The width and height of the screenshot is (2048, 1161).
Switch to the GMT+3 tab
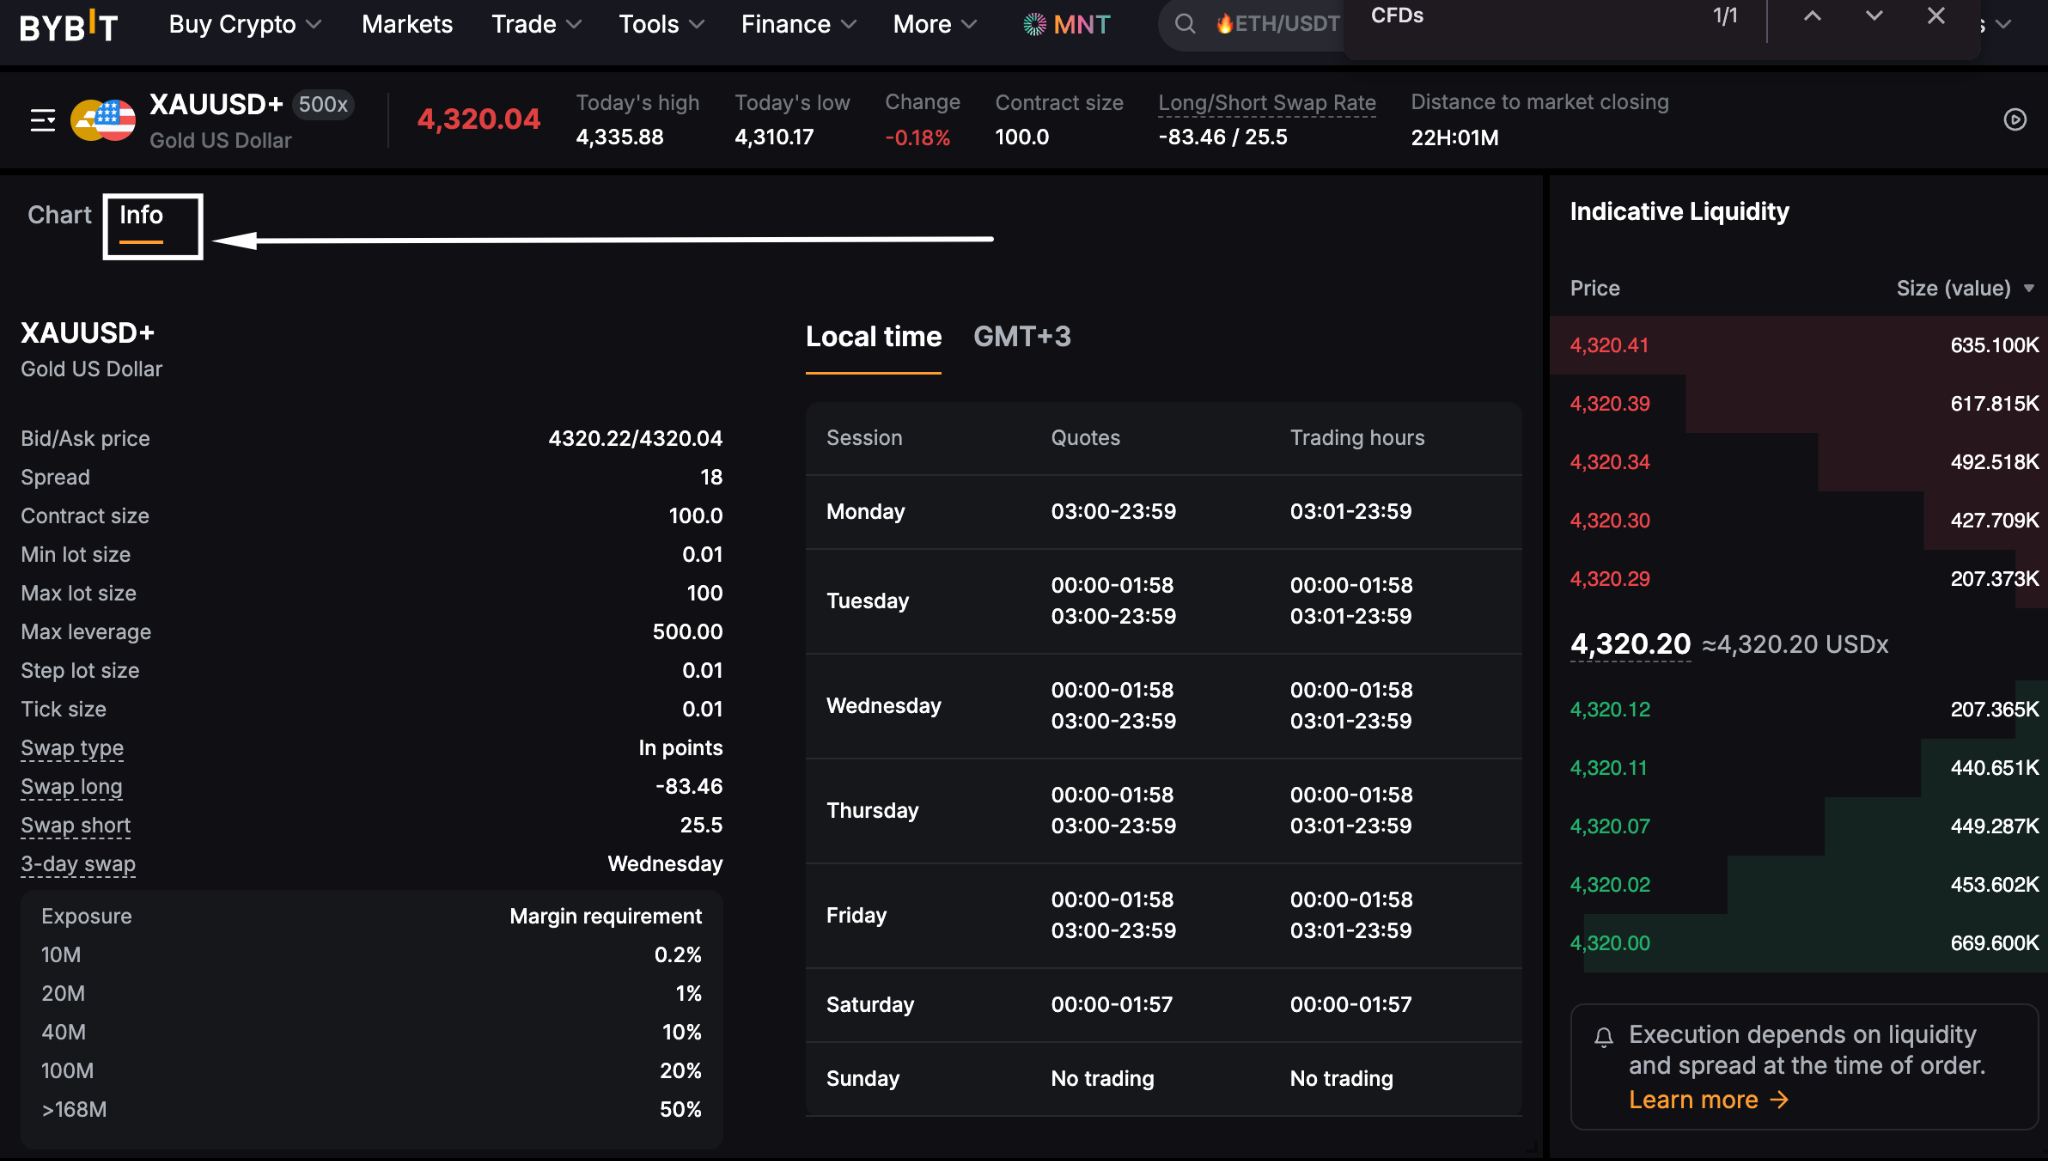(x=1022, y=337)
